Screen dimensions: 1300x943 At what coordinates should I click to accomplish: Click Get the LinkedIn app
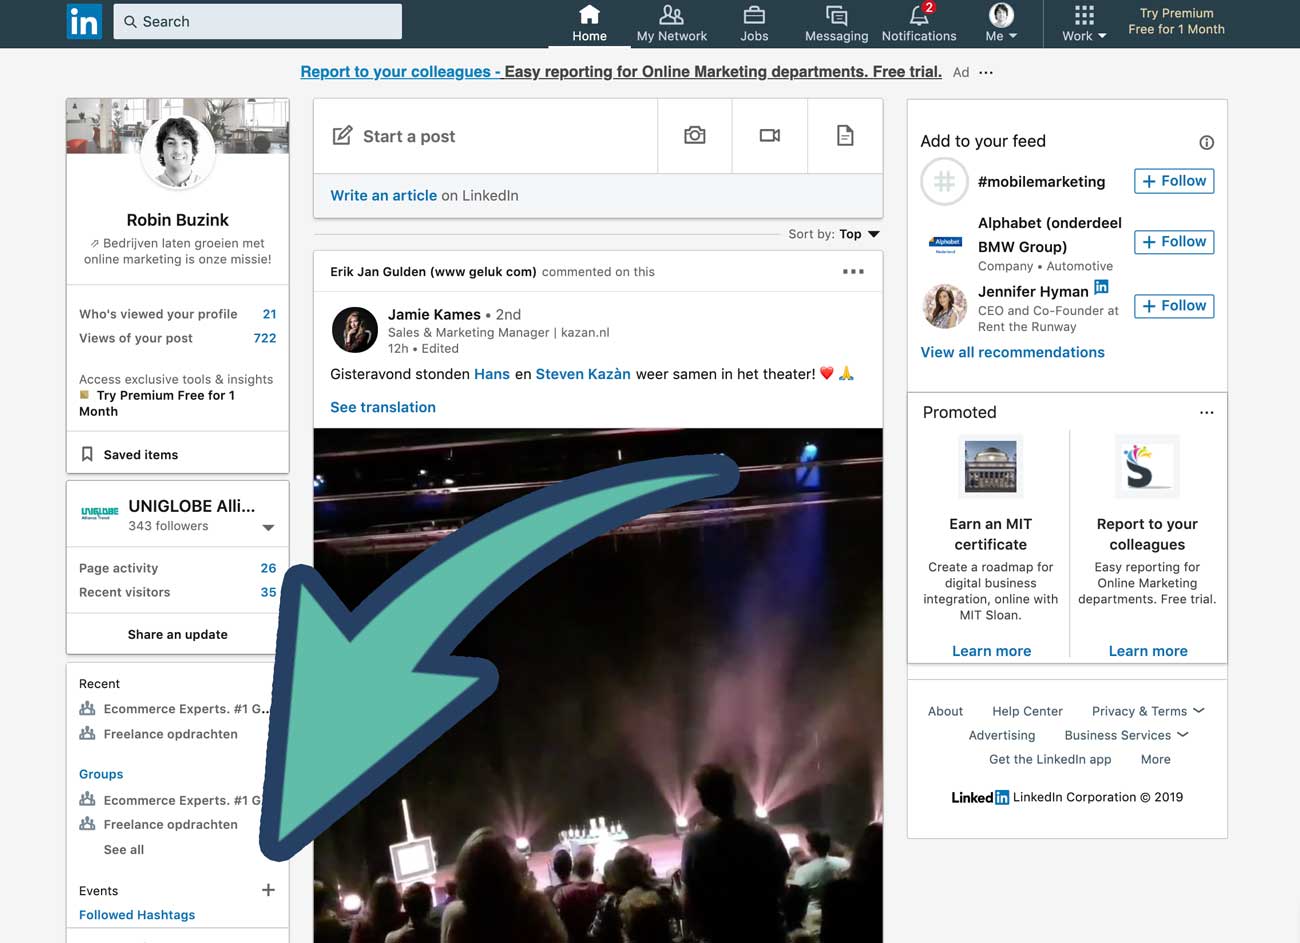click(1050, 759)
